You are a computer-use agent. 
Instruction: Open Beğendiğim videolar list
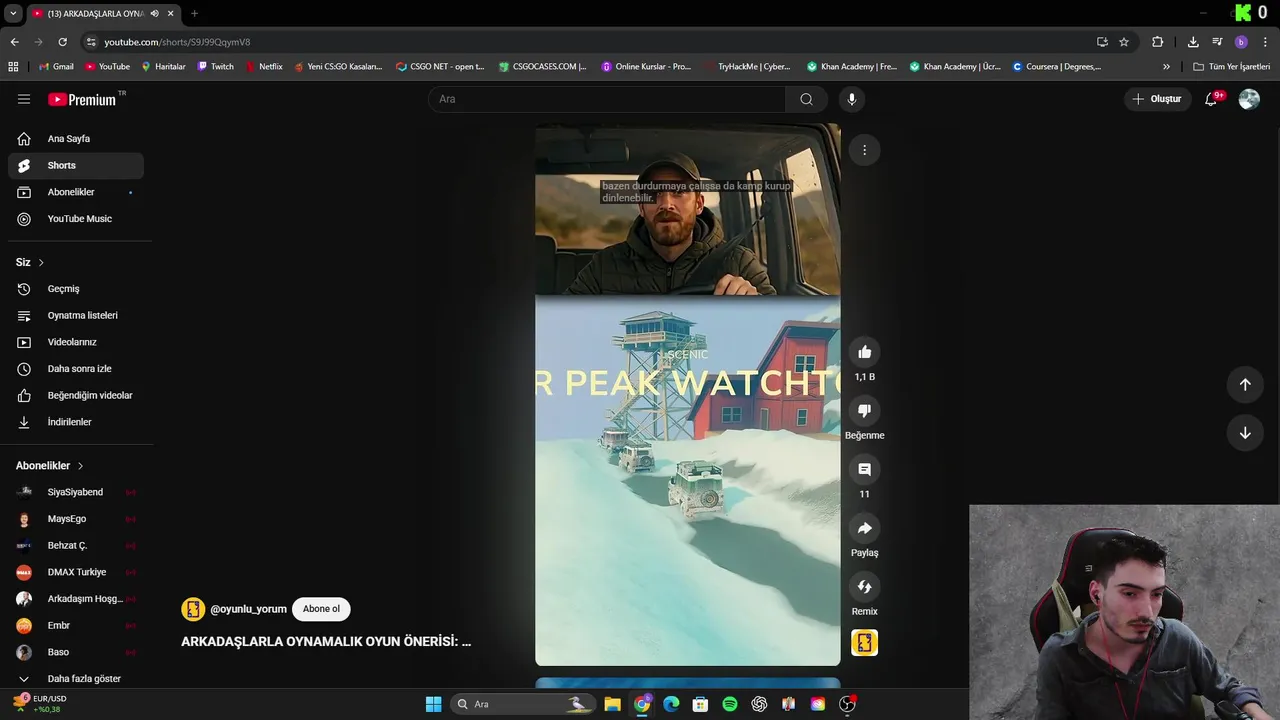point(76,395)
